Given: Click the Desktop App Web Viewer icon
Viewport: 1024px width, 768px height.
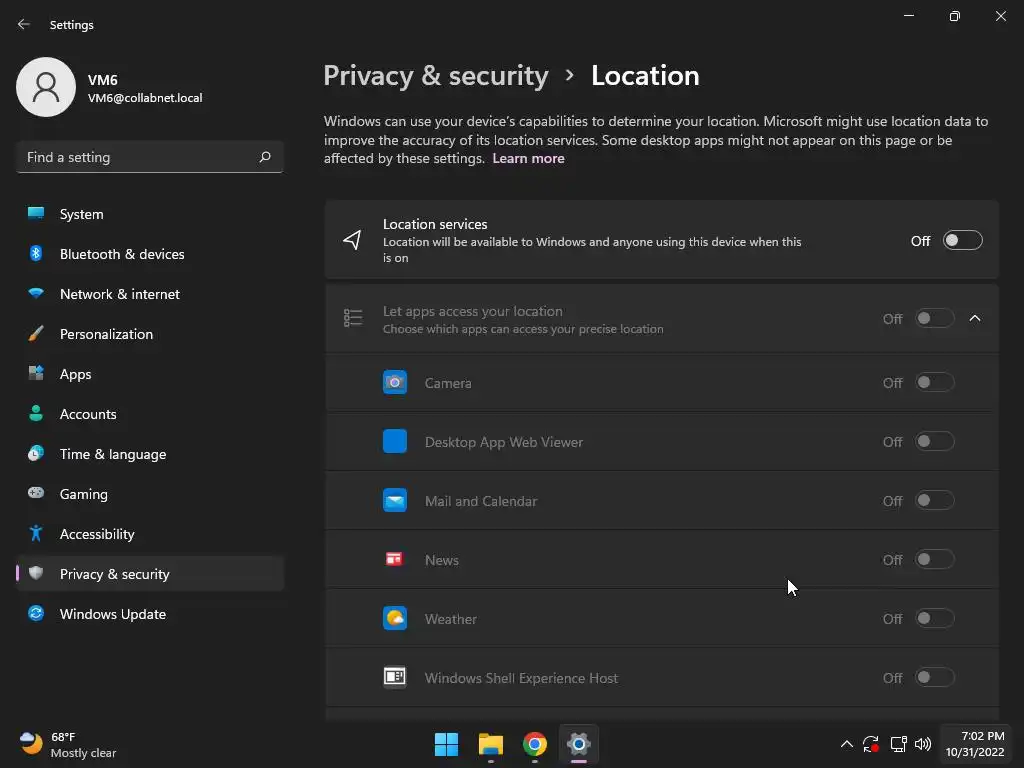Looking at the screenshot, I should point(394,441).
